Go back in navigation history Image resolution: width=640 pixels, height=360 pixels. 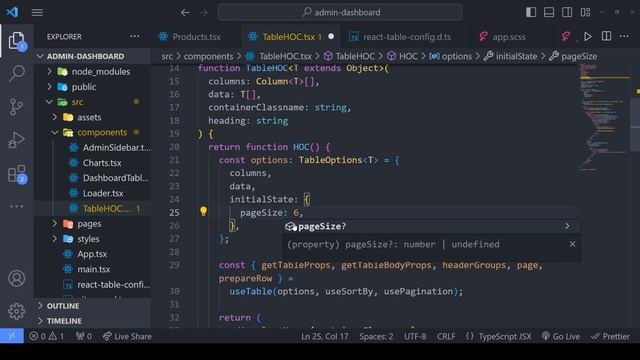coord(185,13)
